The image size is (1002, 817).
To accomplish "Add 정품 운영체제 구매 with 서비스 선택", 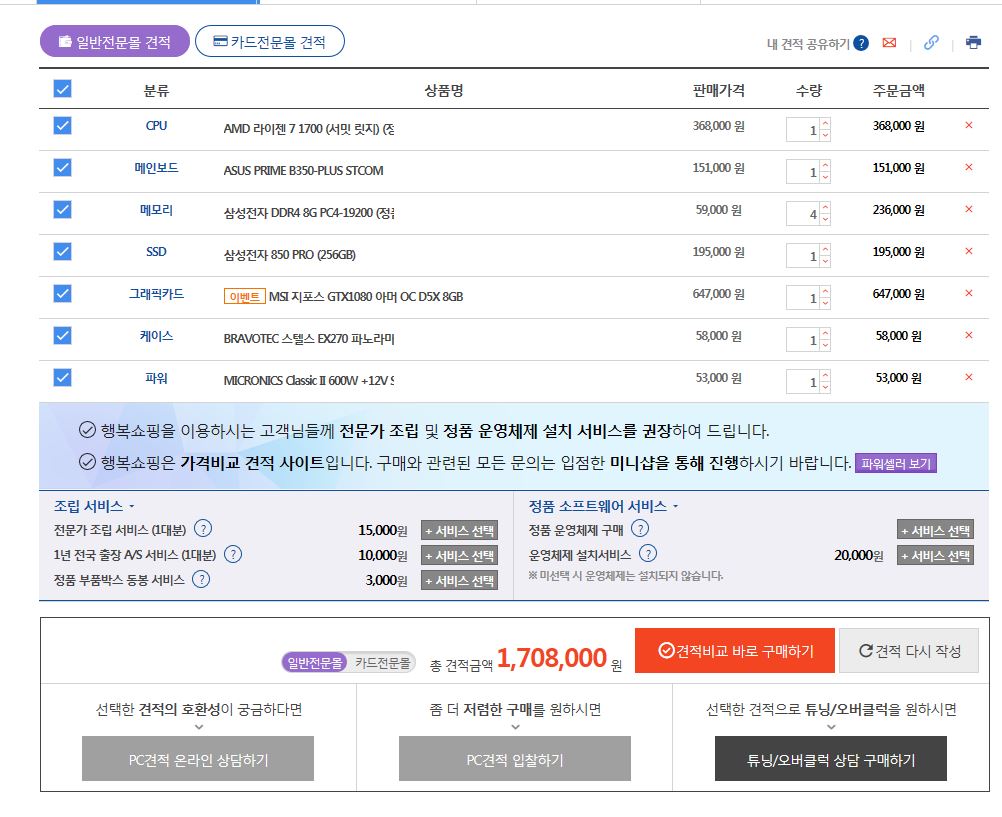I will (x=936, y=530).
